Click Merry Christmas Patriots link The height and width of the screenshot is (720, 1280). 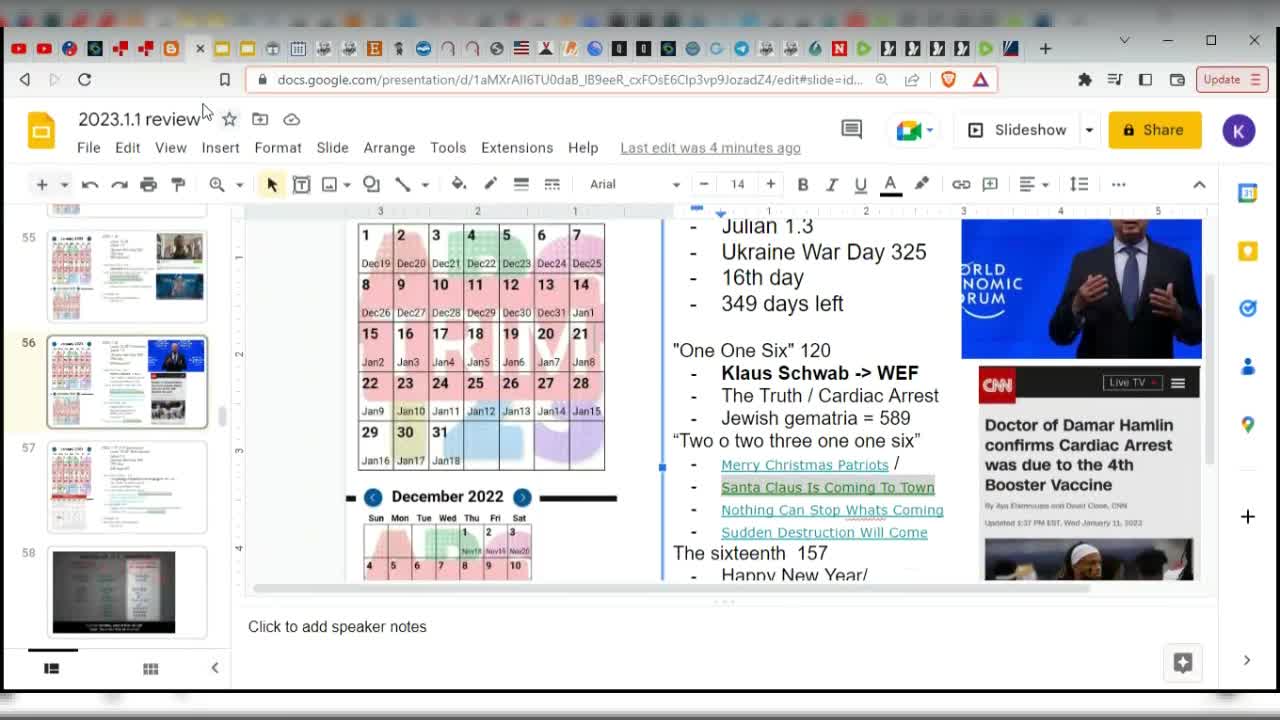pos(805,465)
